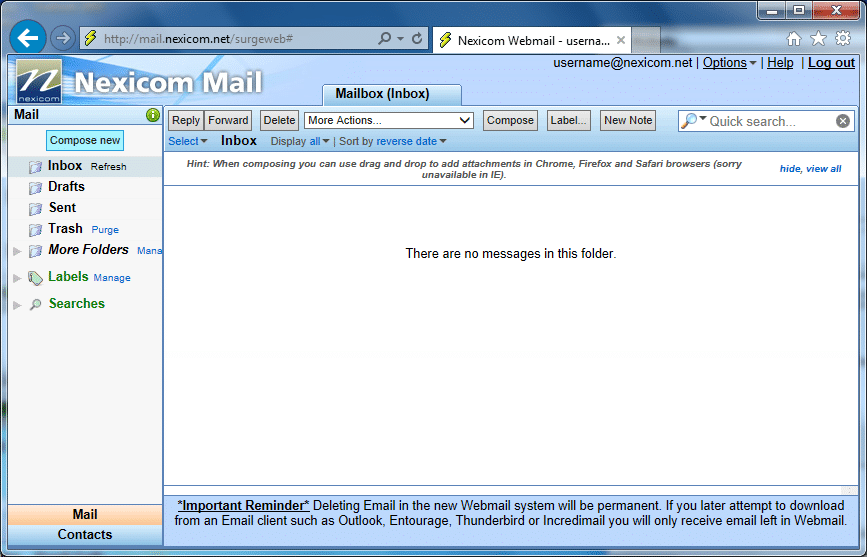Click the browser address bar URL
The width and height of the screenshot is (867, 557).
tap(199, 39)
